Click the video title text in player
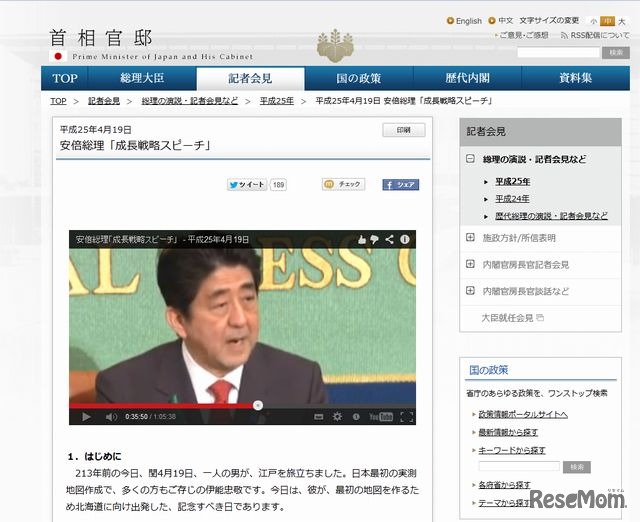The width and height of the screenshot is (640, 522). 162,240
